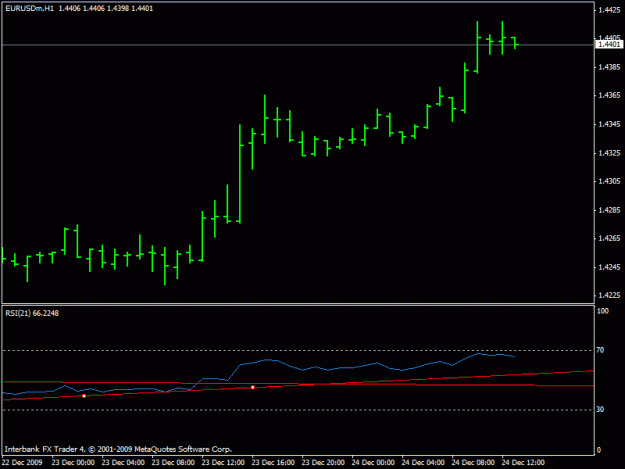
Task: Click the 1.4265 price scale label
Action: click(x=609, y=238)
